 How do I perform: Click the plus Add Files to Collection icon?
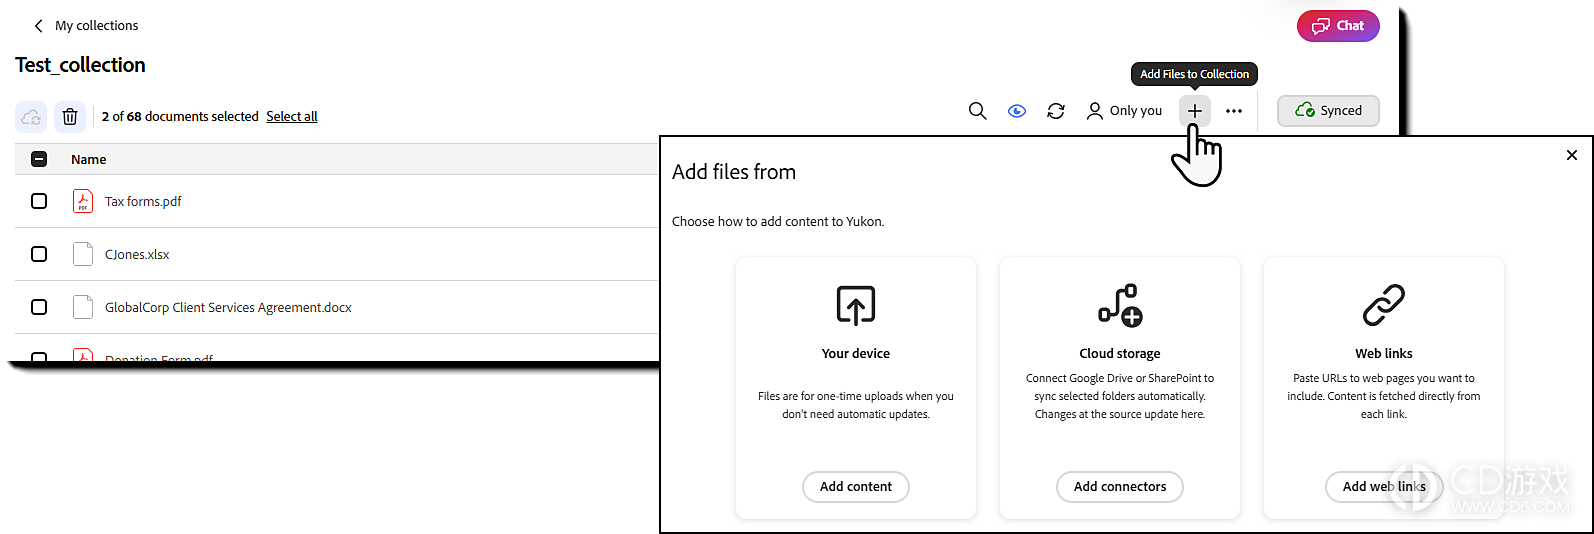[1195, 111]
